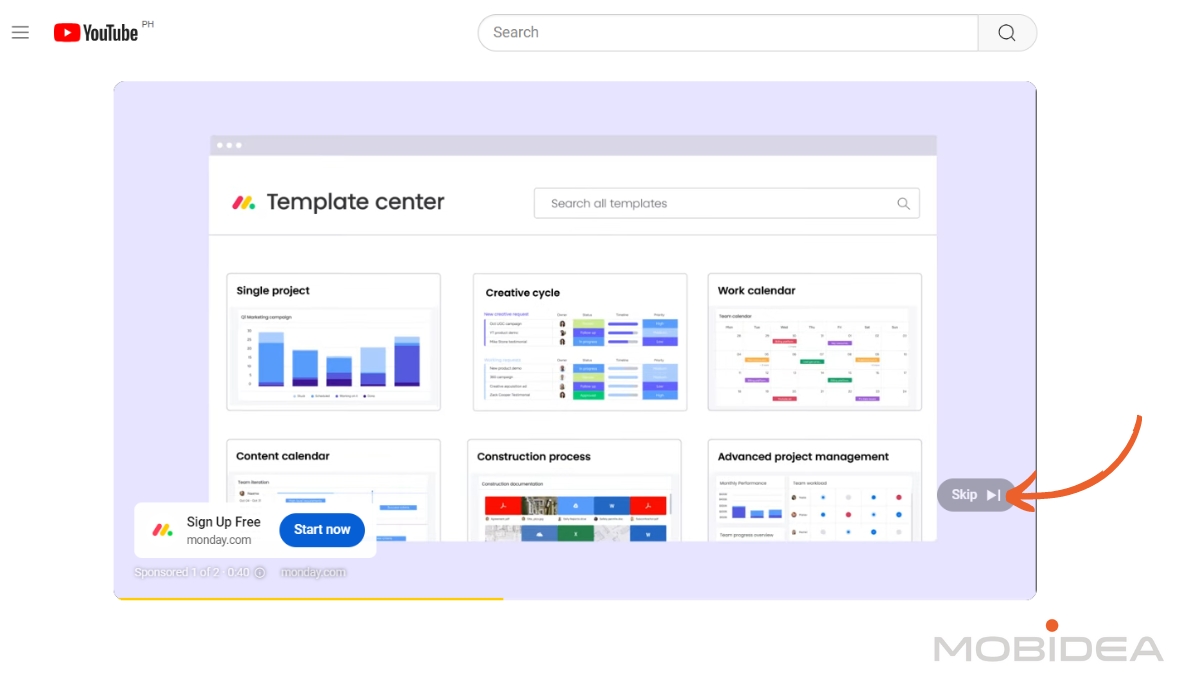The width and height of the screenshot is (1200, 700).
Task: Click the Sign Up Free text
Action: click(x=223, y=522)
